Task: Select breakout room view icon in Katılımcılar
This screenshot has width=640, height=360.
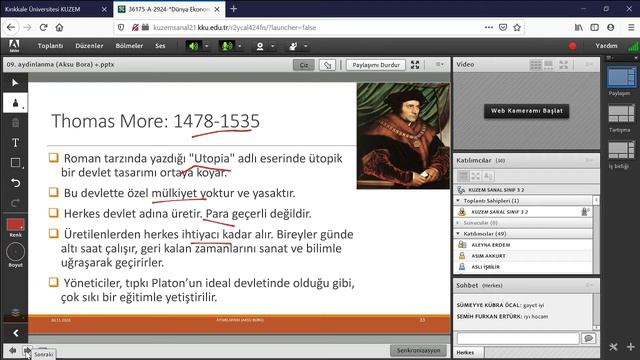Action: click(476, 176)
